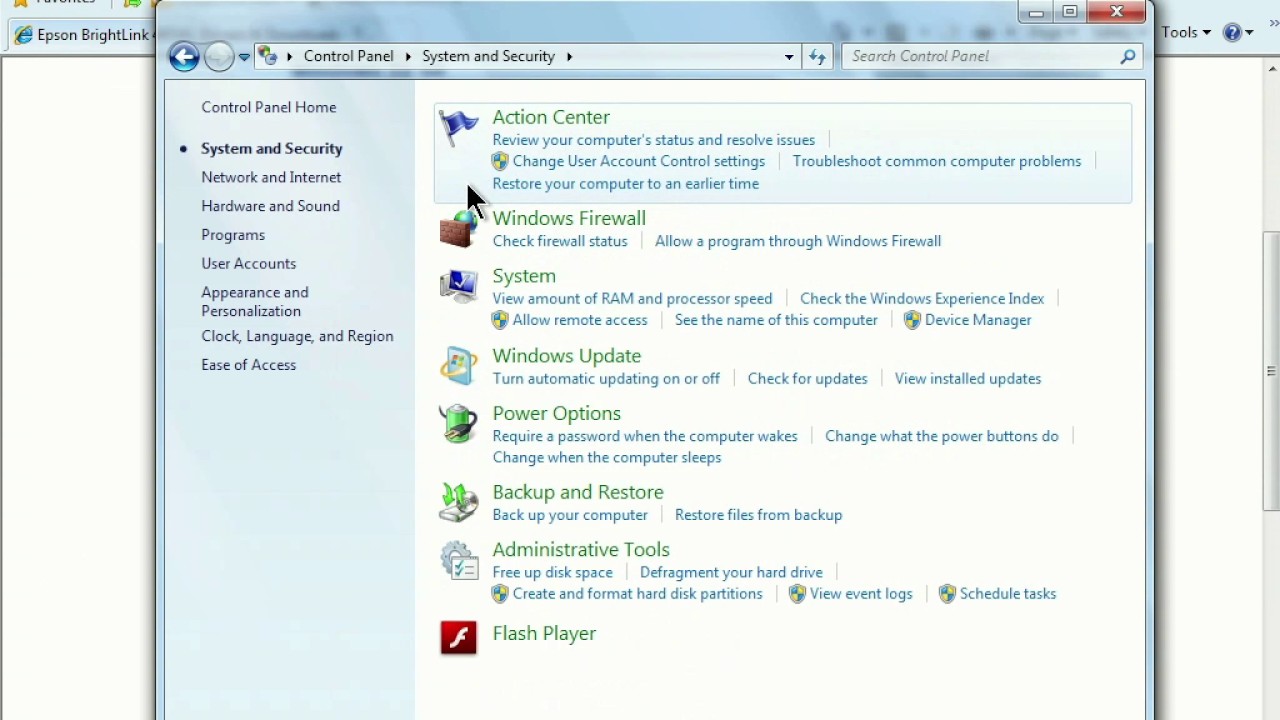Click the search magnifier icon

click(1128, 56)
